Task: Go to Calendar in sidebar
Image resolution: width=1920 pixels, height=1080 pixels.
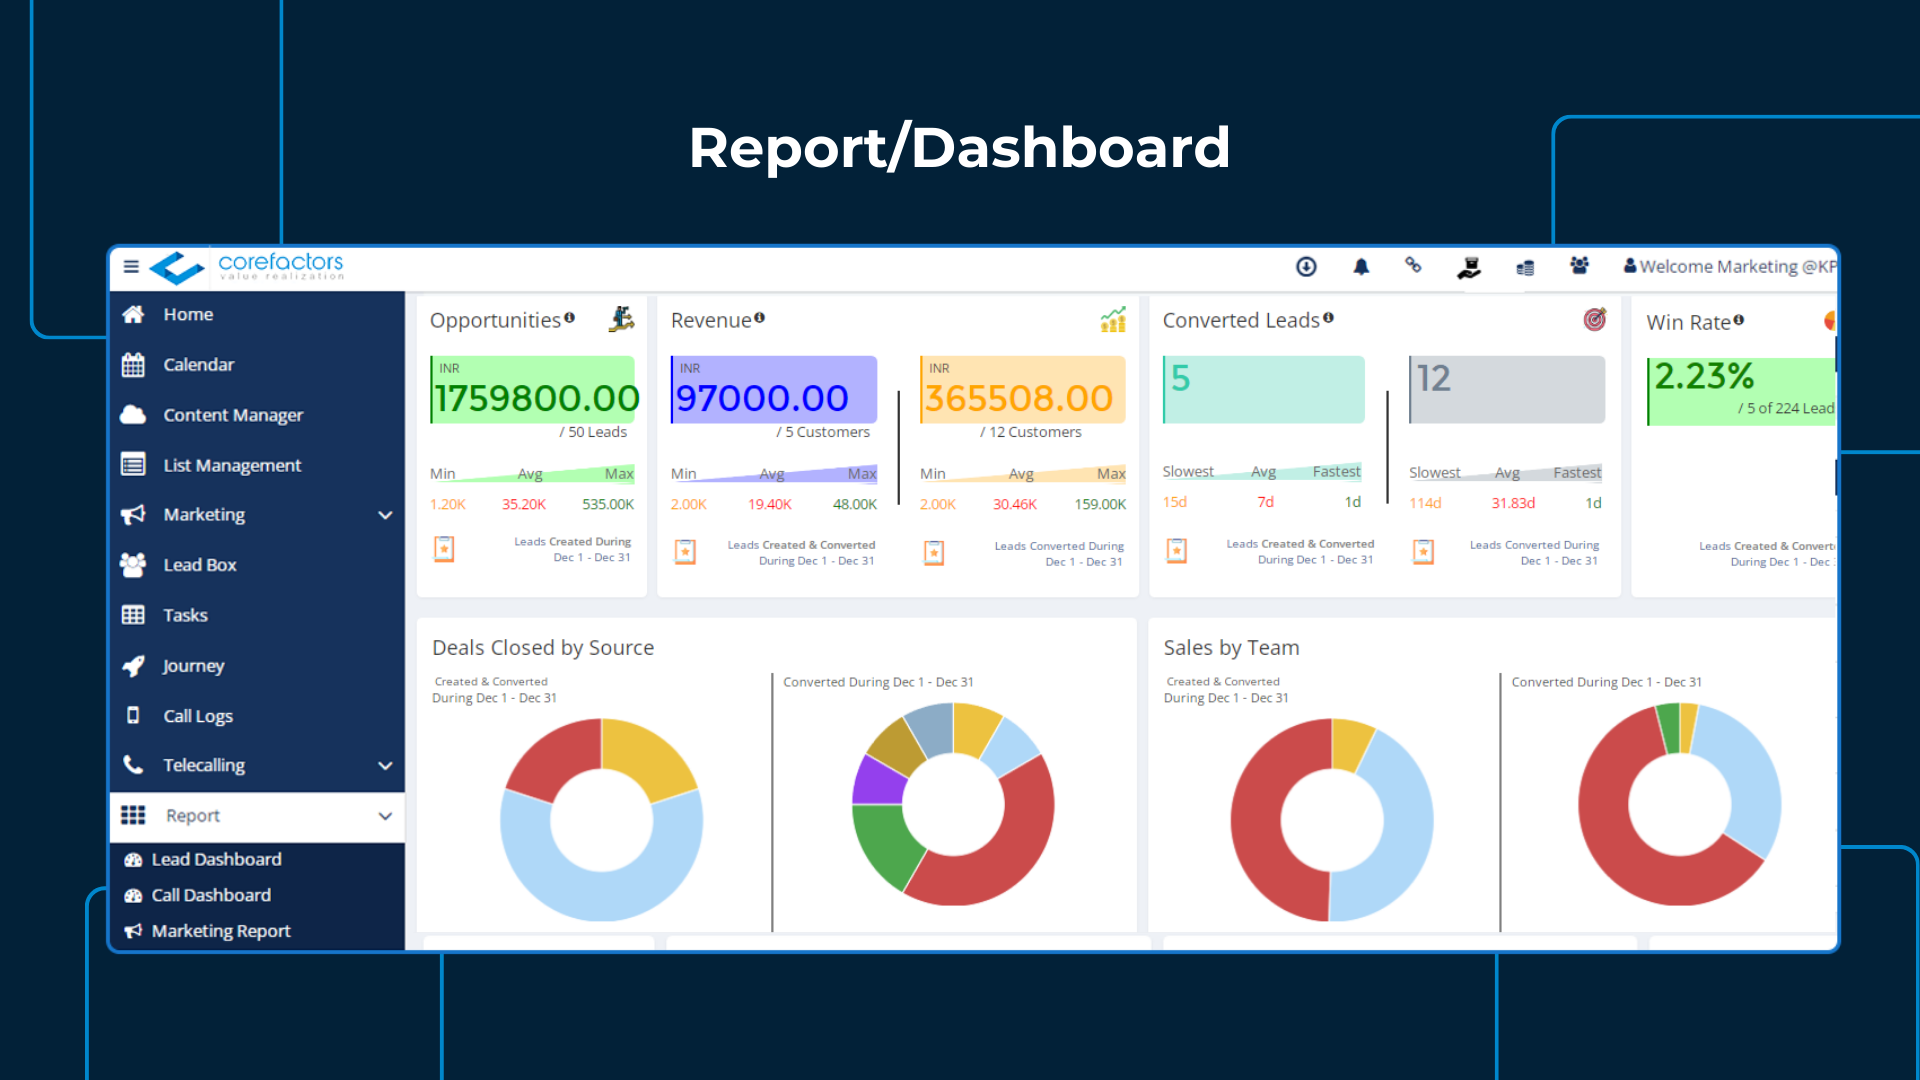Action: pos(198,365)
